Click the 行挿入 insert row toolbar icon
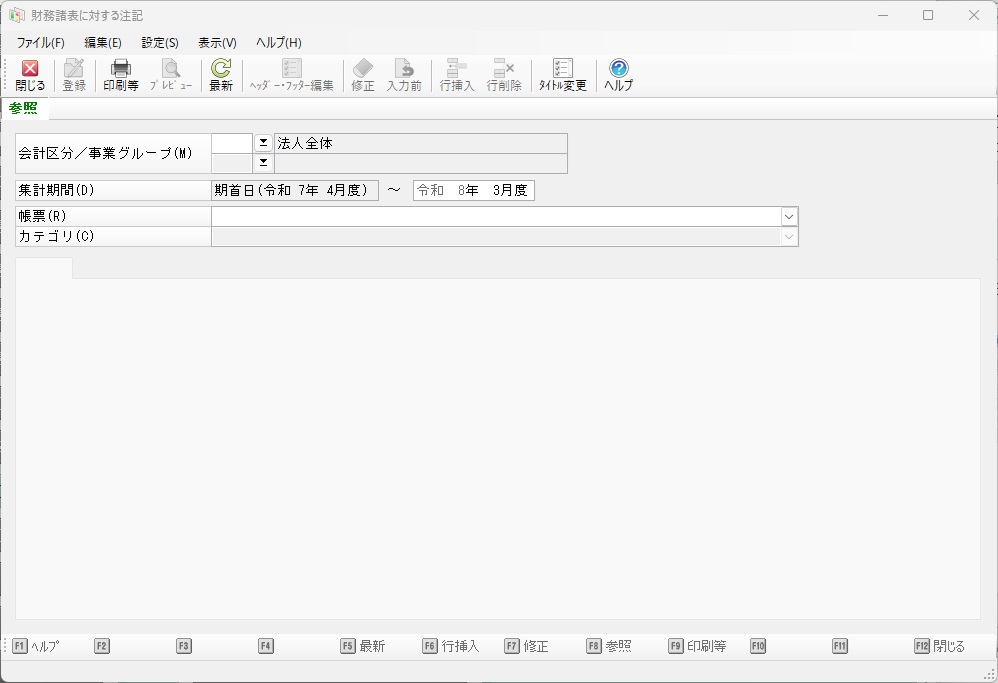The height and width of the screenshot is (683, 998). tap(457, 69)
